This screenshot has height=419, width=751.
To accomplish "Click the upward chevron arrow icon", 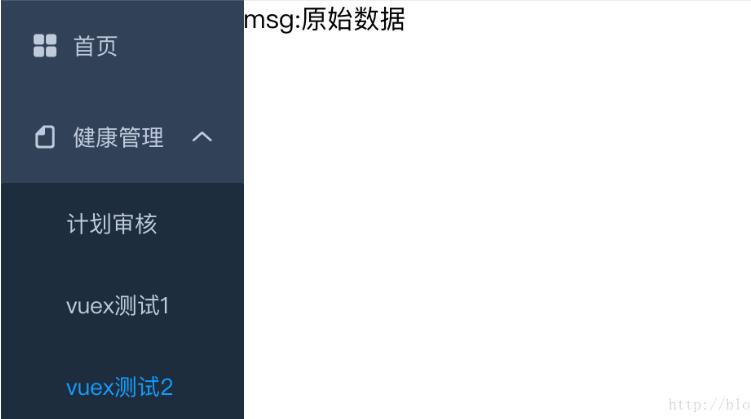I will point(202,137).
